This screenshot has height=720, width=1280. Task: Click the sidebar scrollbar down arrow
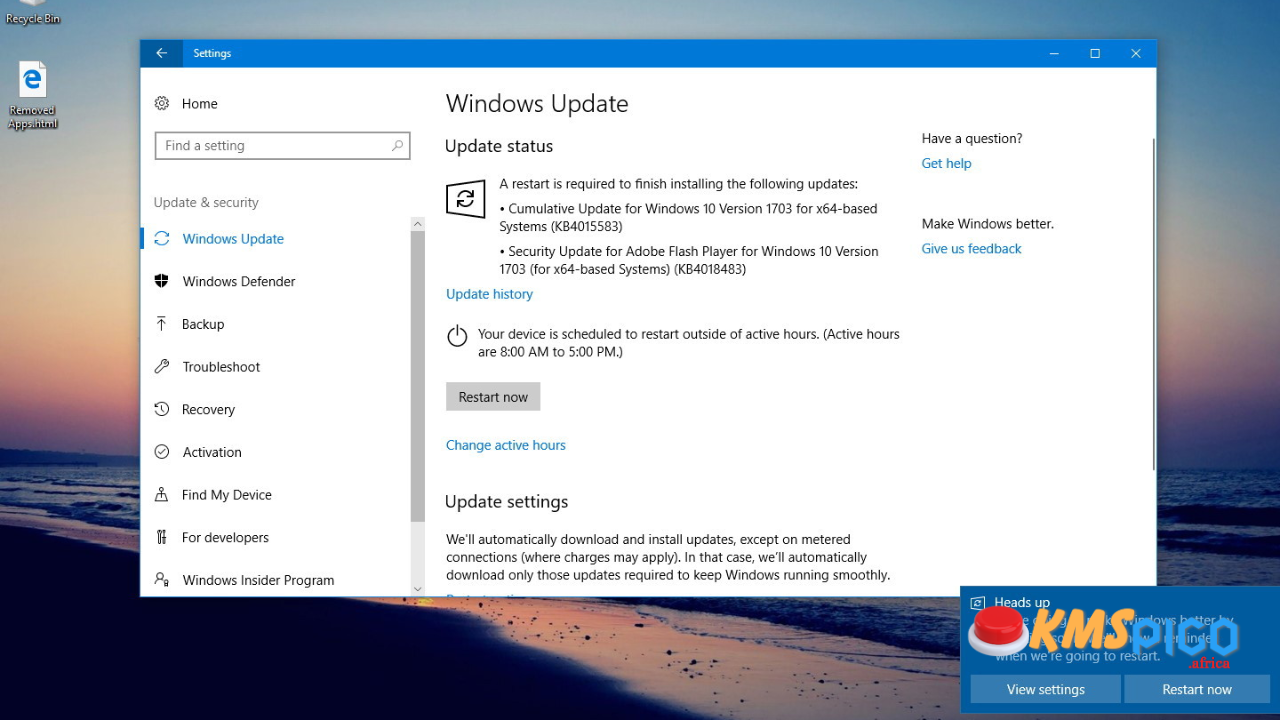click(x=418, y=589)
